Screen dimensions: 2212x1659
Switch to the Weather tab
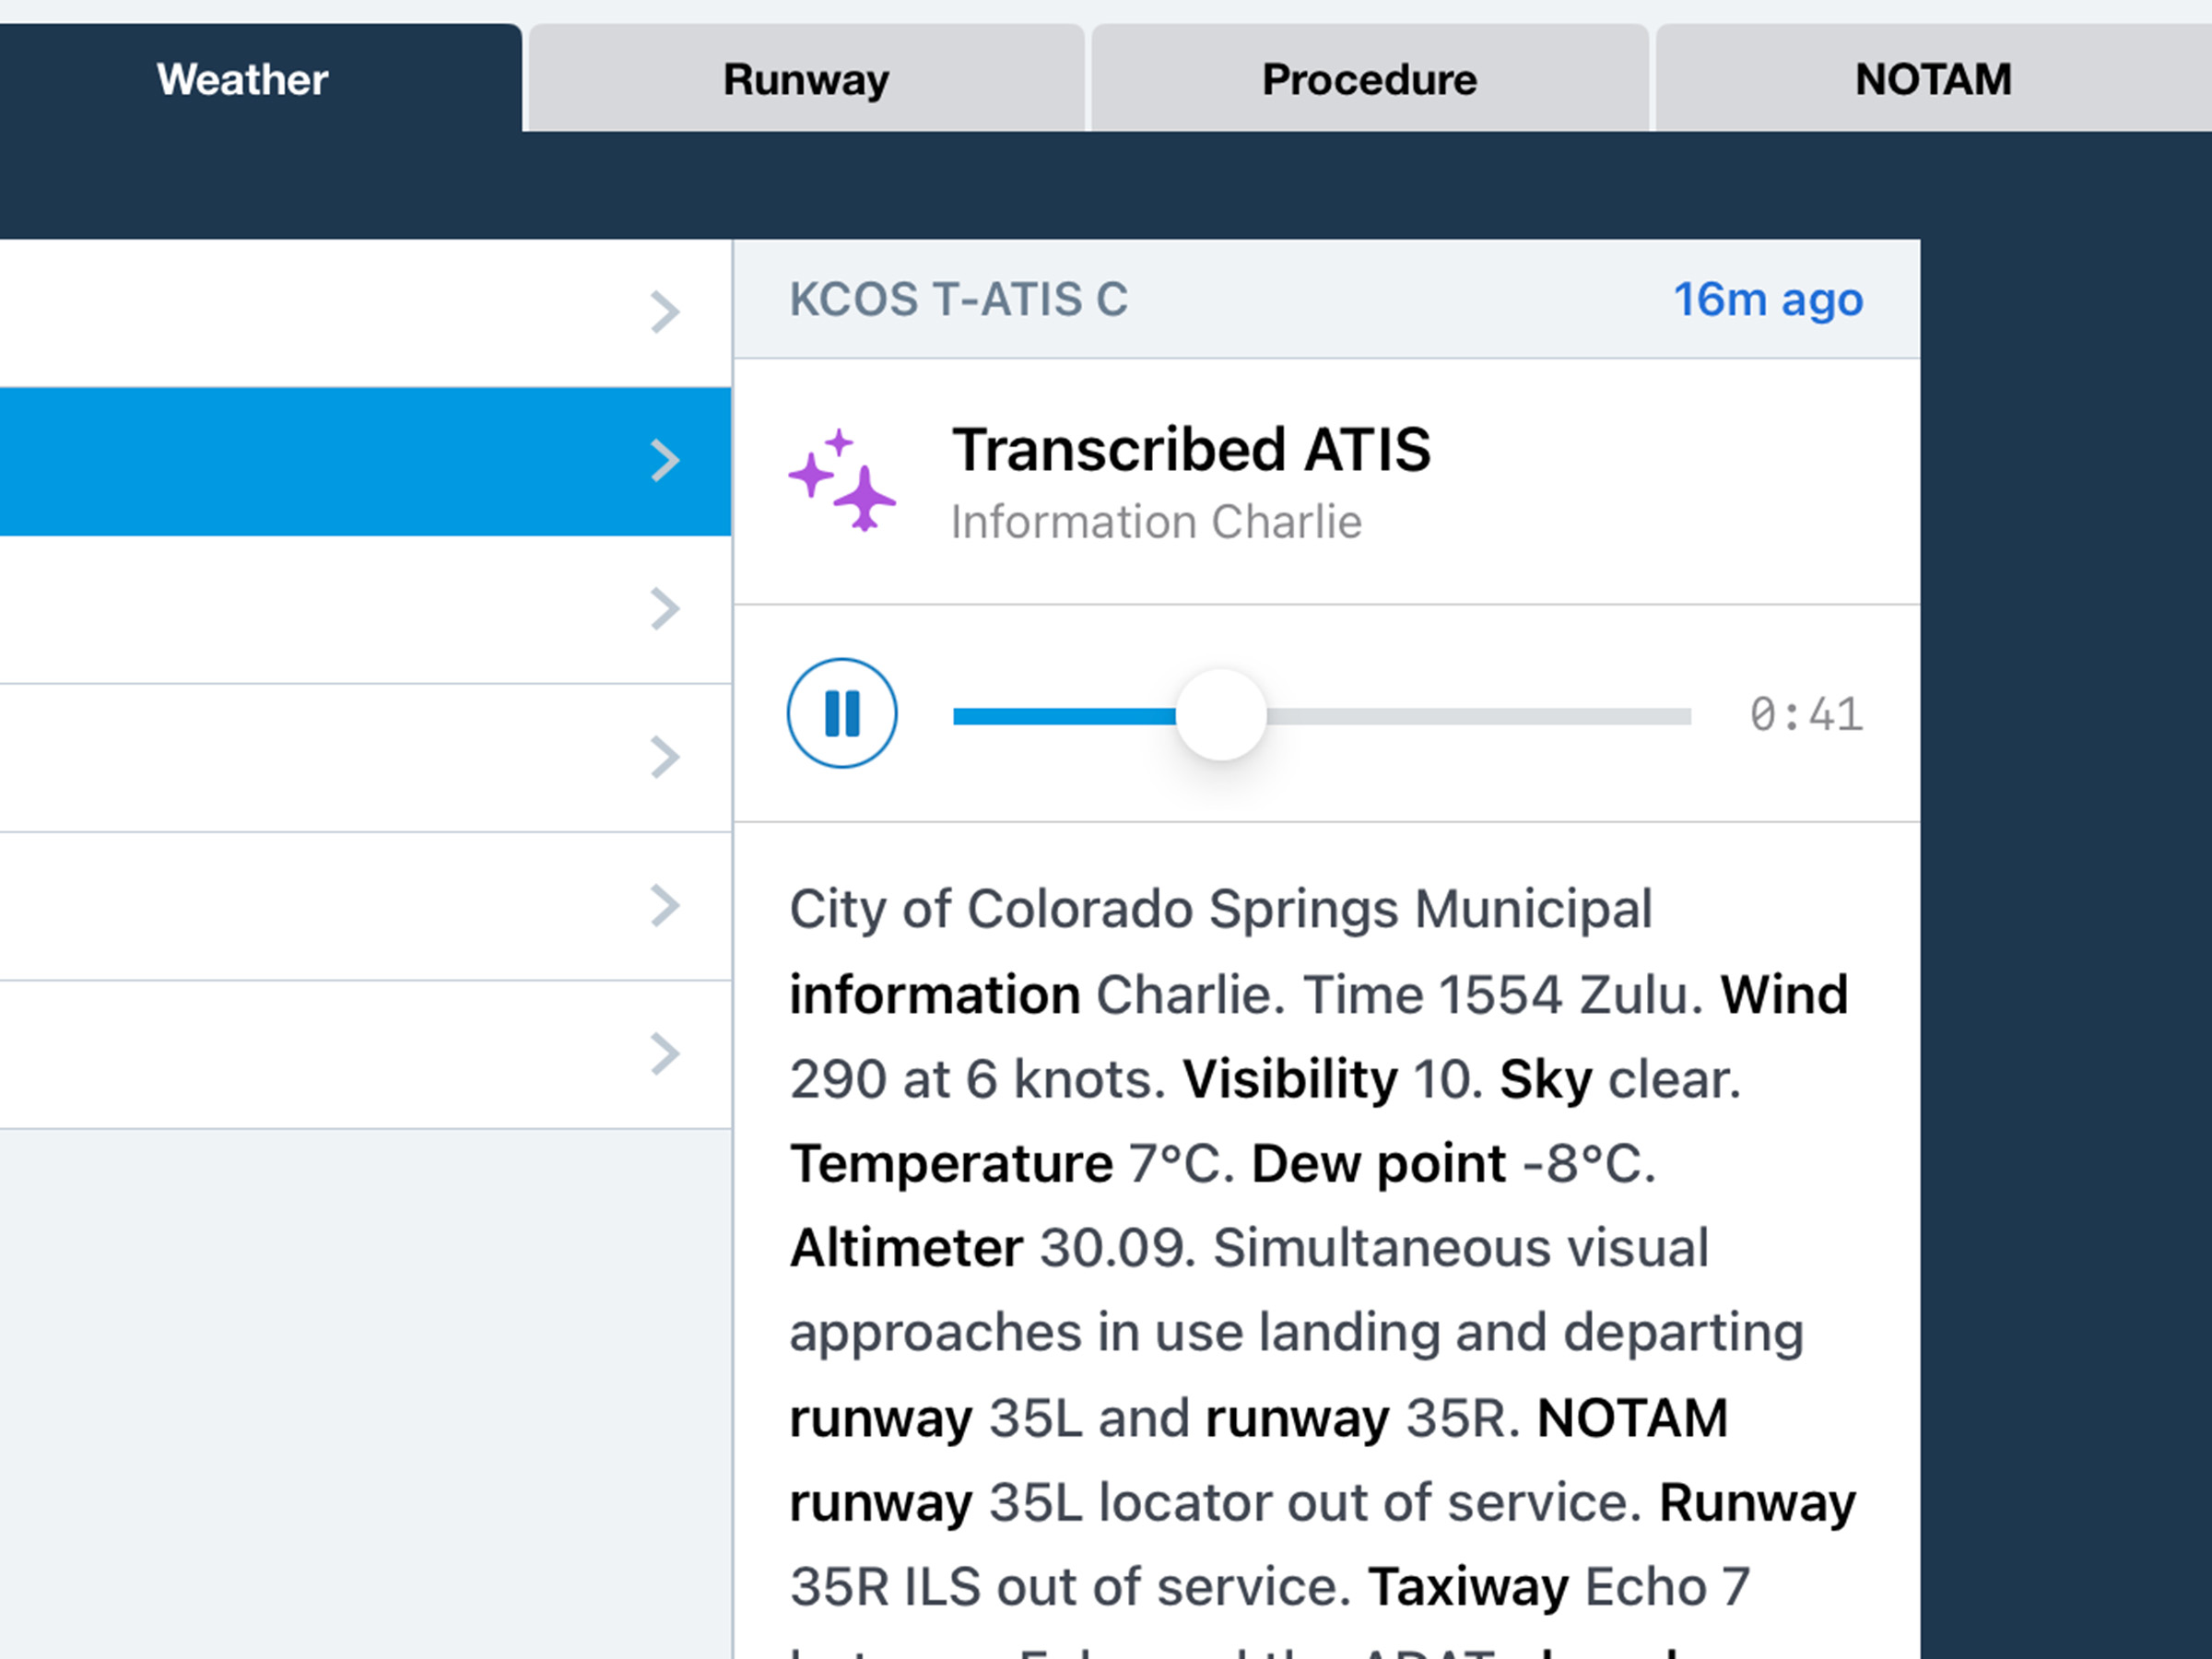pos(242,79)
